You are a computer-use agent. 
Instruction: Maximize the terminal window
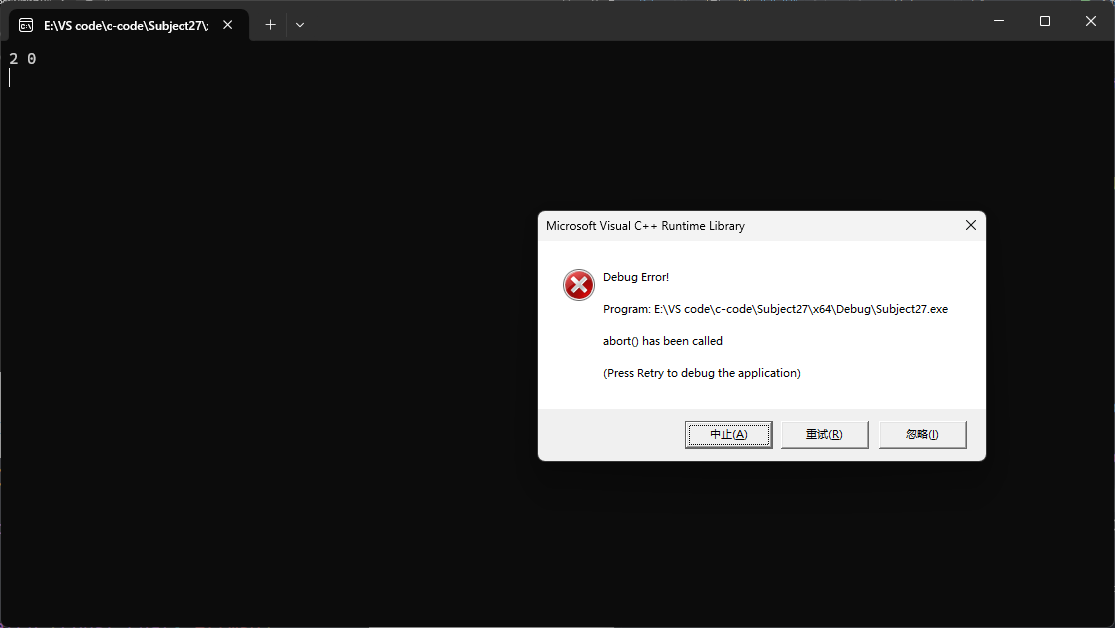(1045, 21)
